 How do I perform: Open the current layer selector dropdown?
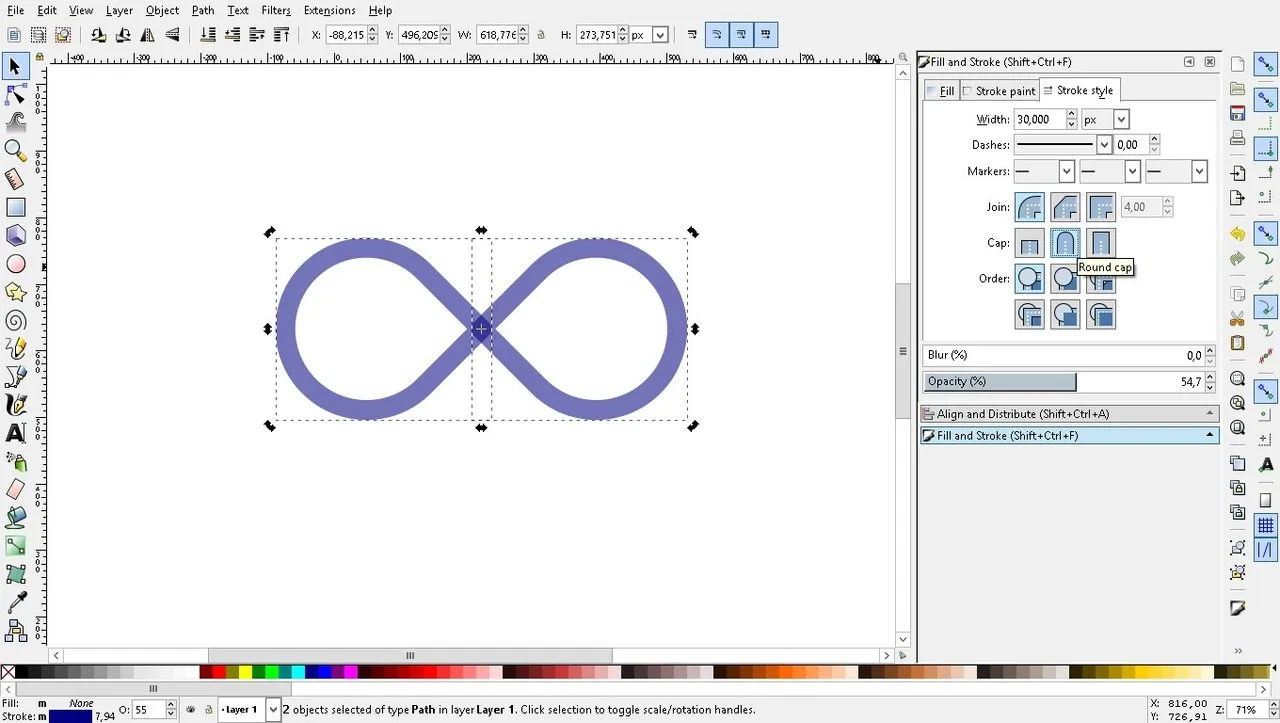[x=272, y=710]
